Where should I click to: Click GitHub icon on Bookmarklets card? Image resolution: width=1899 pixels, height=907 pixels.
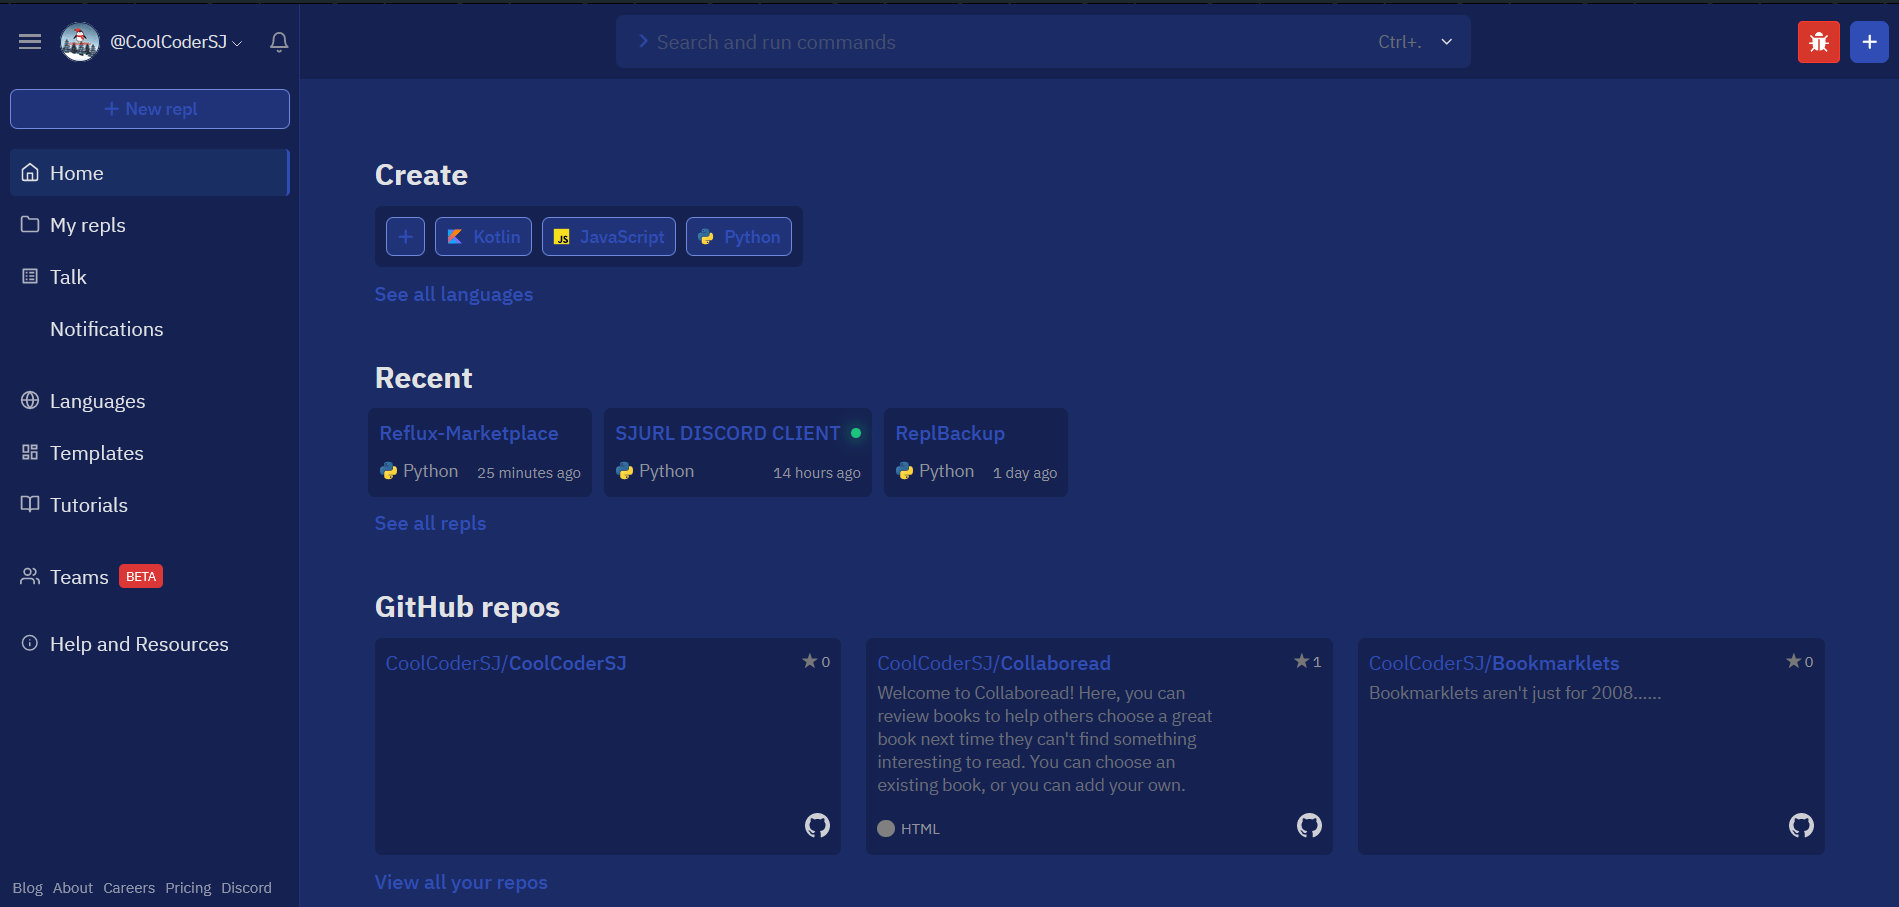1801,825
